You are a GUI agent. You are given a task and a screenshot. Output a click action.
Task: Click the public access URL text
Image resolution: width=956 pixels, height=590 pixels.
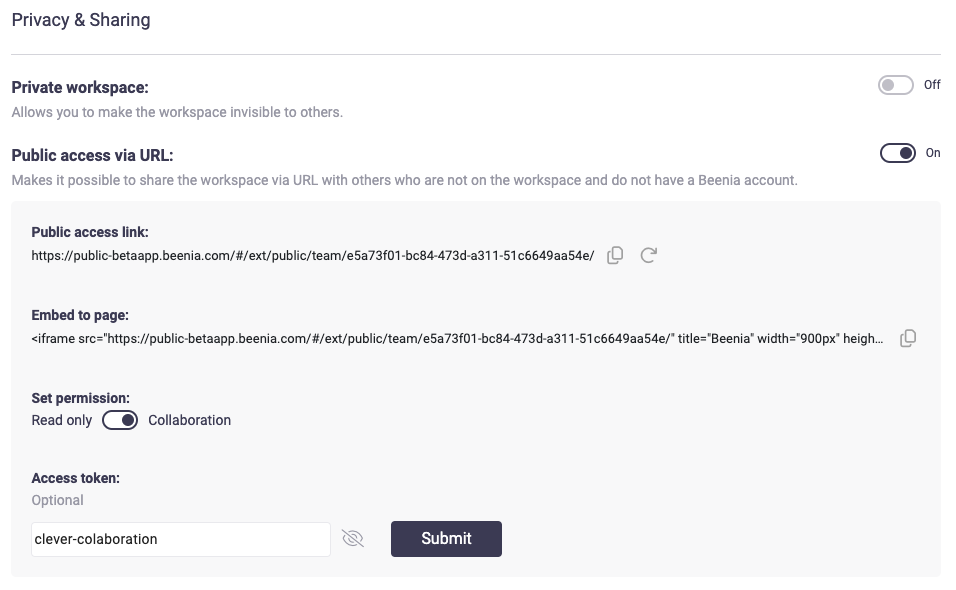[312, 256]
